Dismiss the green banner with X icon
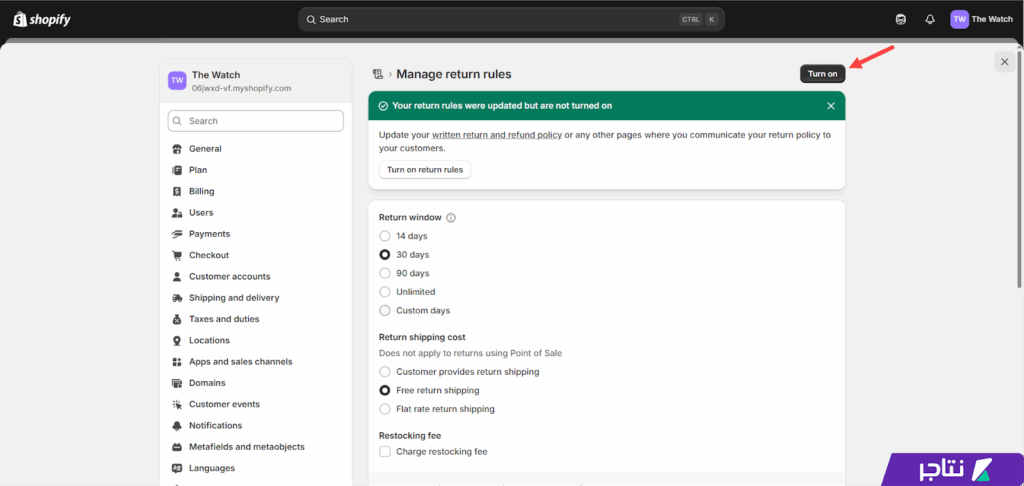 [x=830, y=106]
